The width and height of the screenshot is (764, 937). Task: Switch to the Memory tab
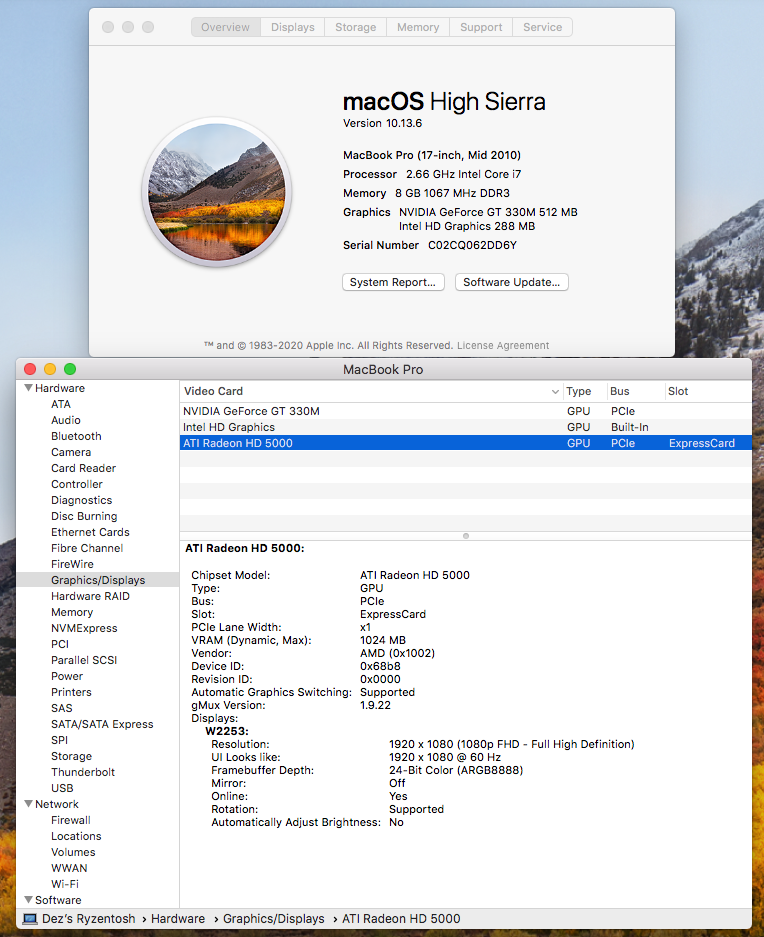(x=418, y=27)
